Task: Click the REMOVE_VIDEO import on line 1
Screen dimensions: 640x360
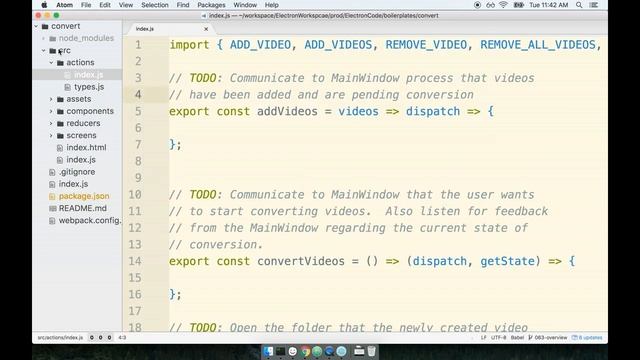Action: pyautogui.click(x=426, y=45)
